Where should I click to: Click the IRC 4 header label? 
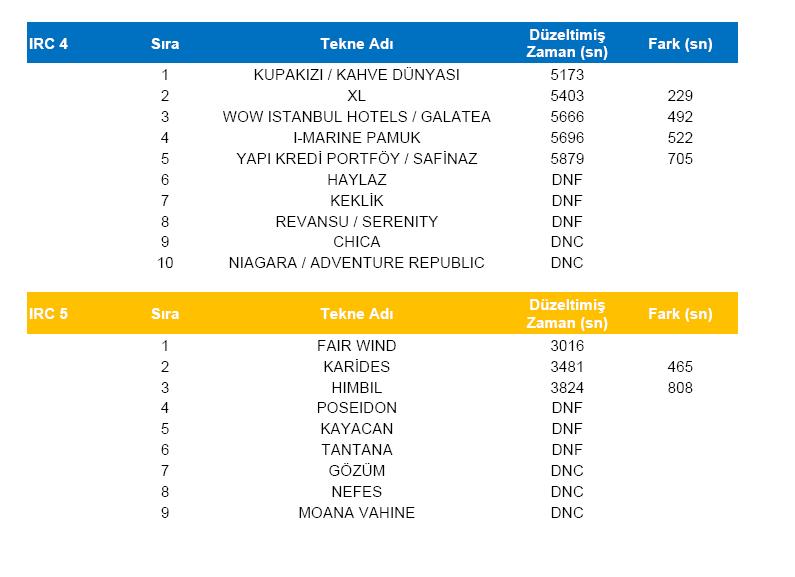pos(49,45)
